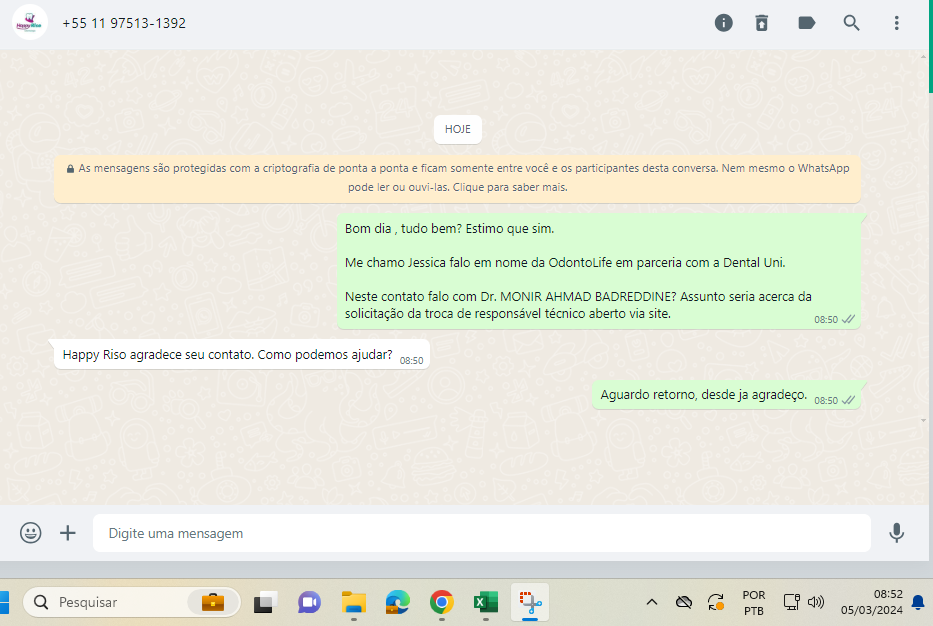Open Task View in the taskbar
The image size is (933, 626).
point(265,602)
